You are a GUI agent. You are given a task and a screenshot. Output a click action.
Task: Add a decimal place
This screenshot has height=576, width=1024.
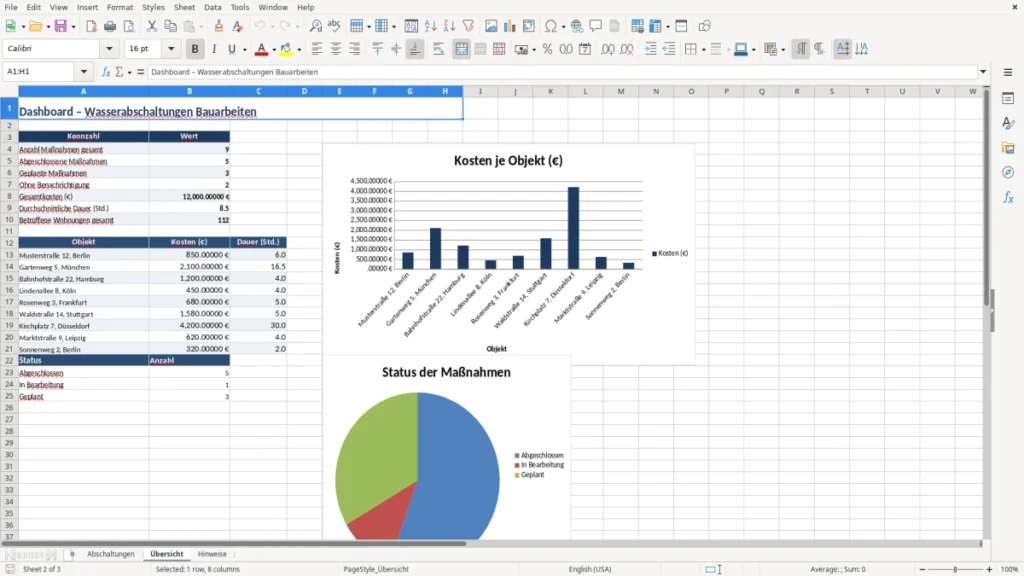[607, 49]
